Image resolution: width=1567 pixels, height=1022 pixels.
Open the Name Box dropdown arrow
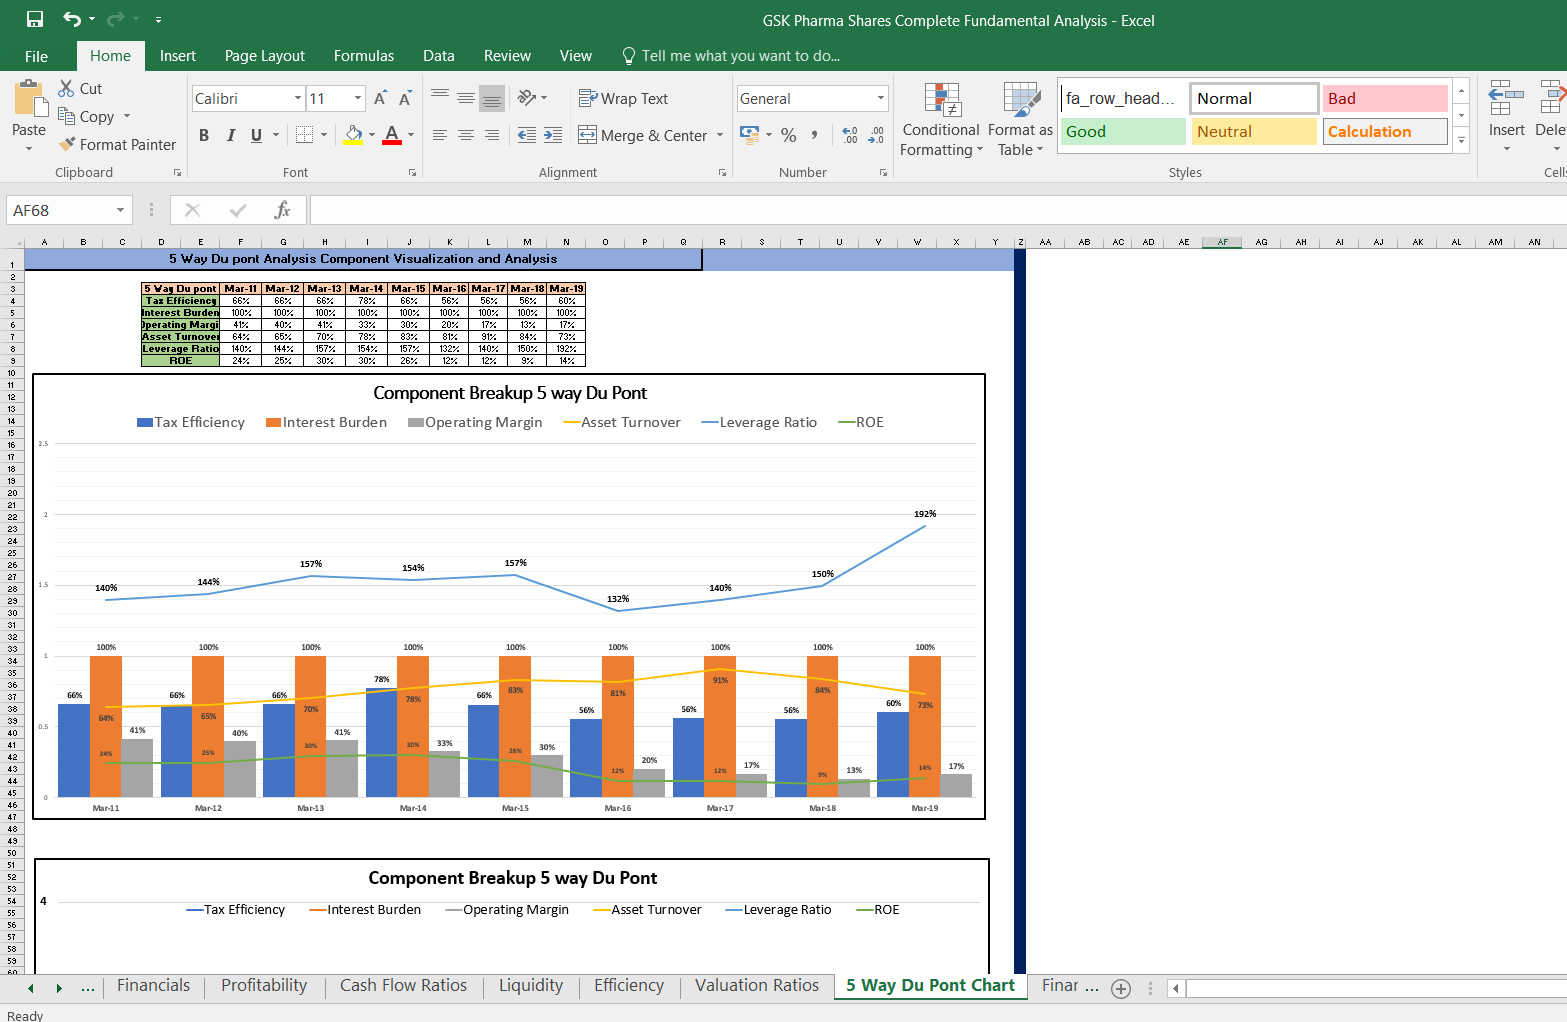tap(120, 210)
